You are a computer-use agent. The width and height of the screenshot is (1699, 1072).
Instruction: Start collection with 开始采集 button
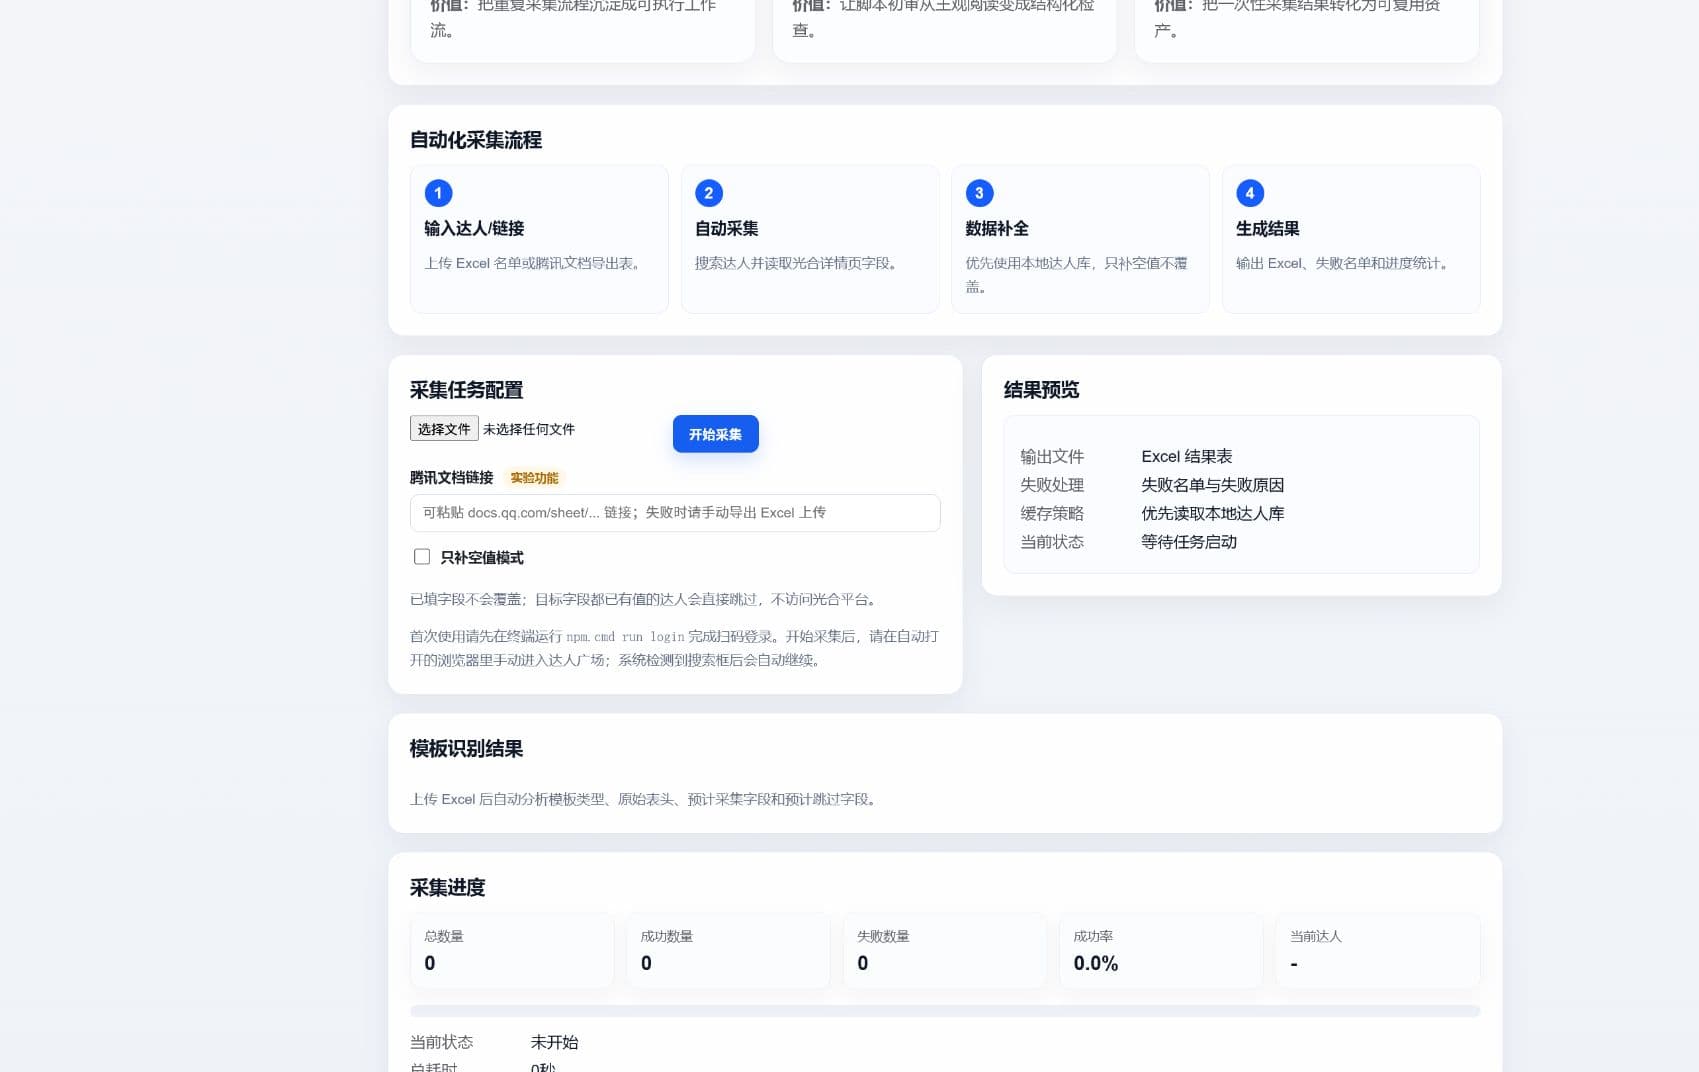pyautogui.click(x=715, y=434)
